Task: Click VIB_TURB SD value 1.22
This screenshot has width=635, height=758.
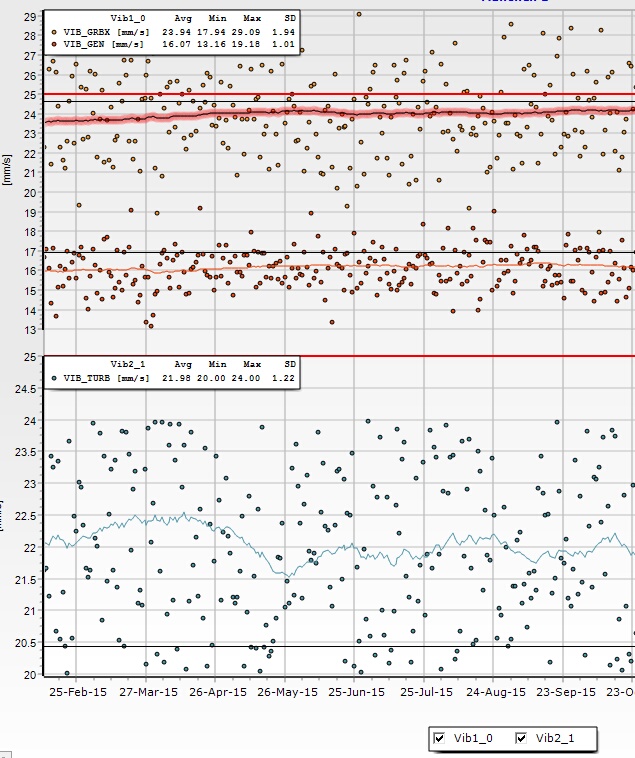Action: tap(283, 378)
